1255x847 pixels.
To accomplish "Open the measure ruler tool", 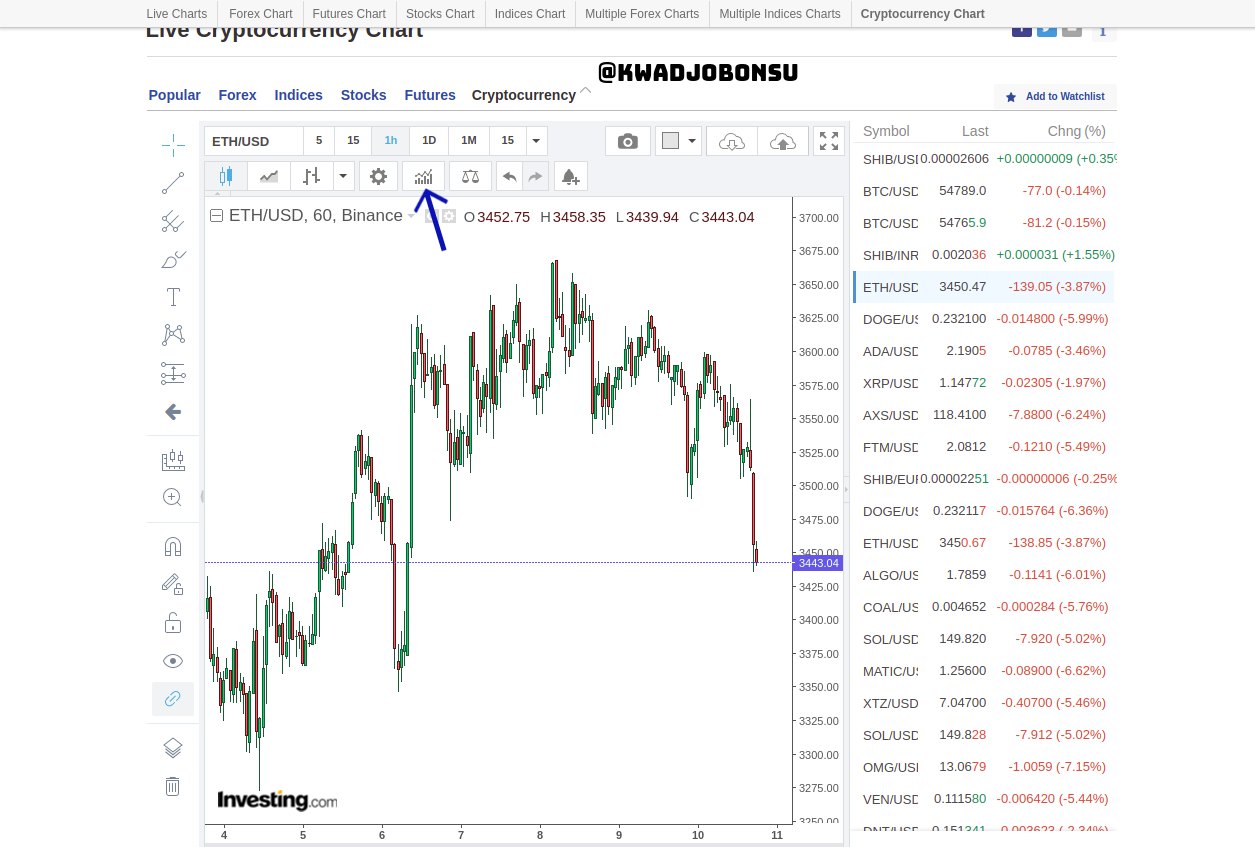I will click(x=173, y=459).
